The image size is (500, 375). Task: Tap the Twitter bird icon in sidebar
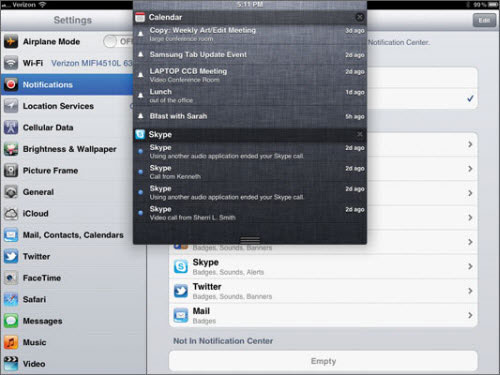11,256
